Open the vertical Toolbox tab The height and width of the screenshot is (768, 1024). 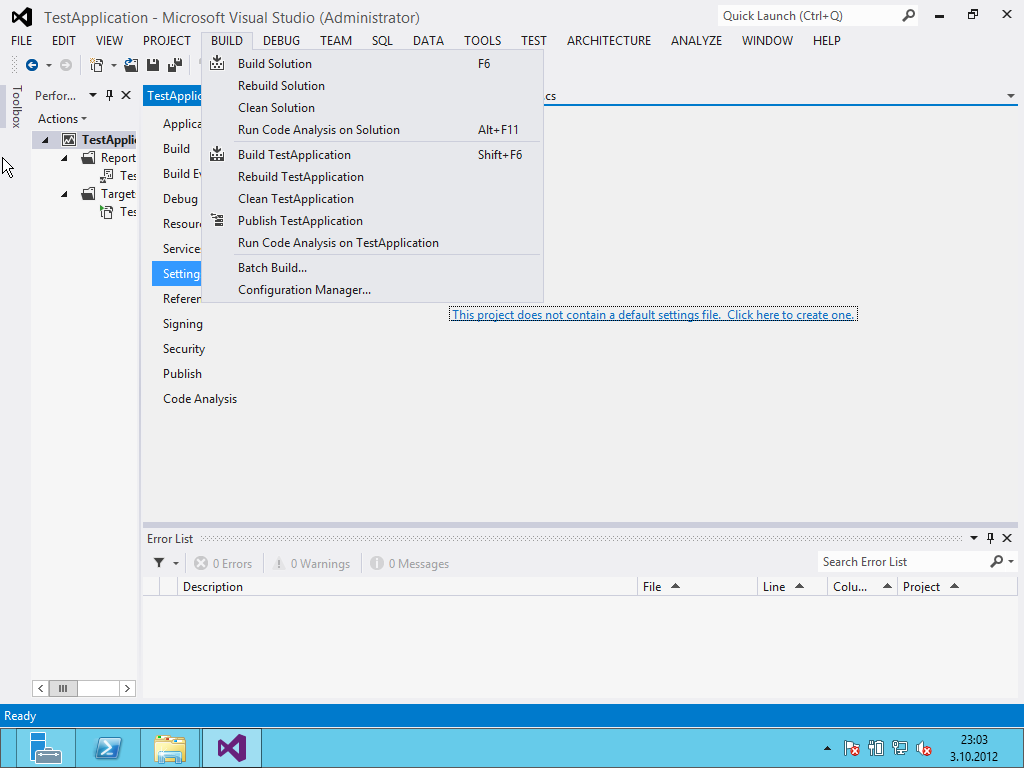coord(17,106)
